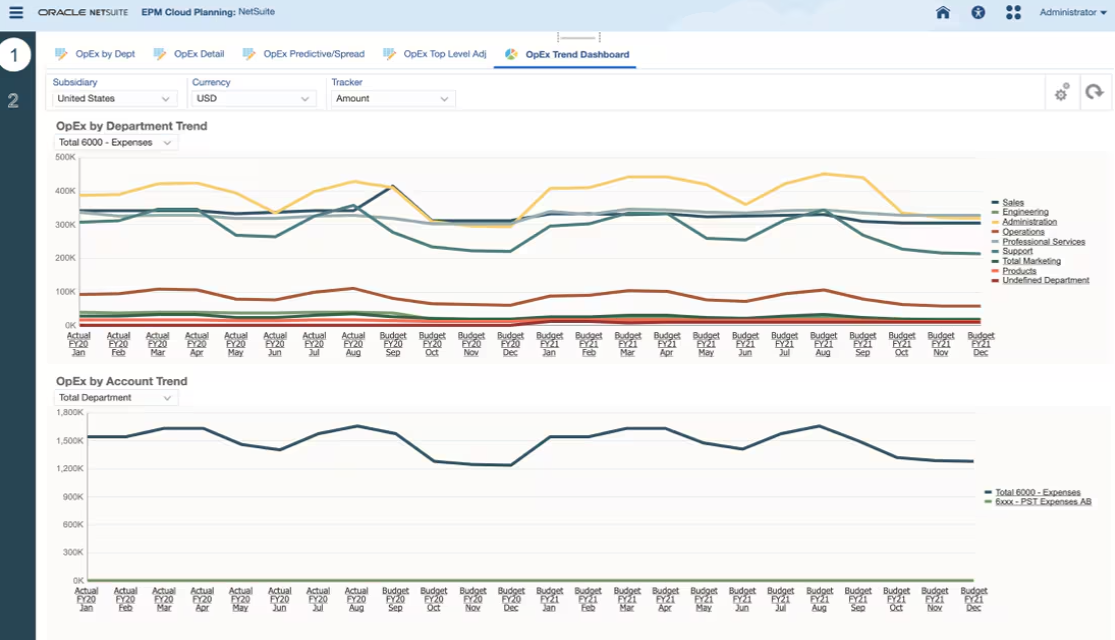Image resolution: width=1115 pixels, height=640 pixels.
Task: Open the accessibility settings icon
Action: [977, 13]
